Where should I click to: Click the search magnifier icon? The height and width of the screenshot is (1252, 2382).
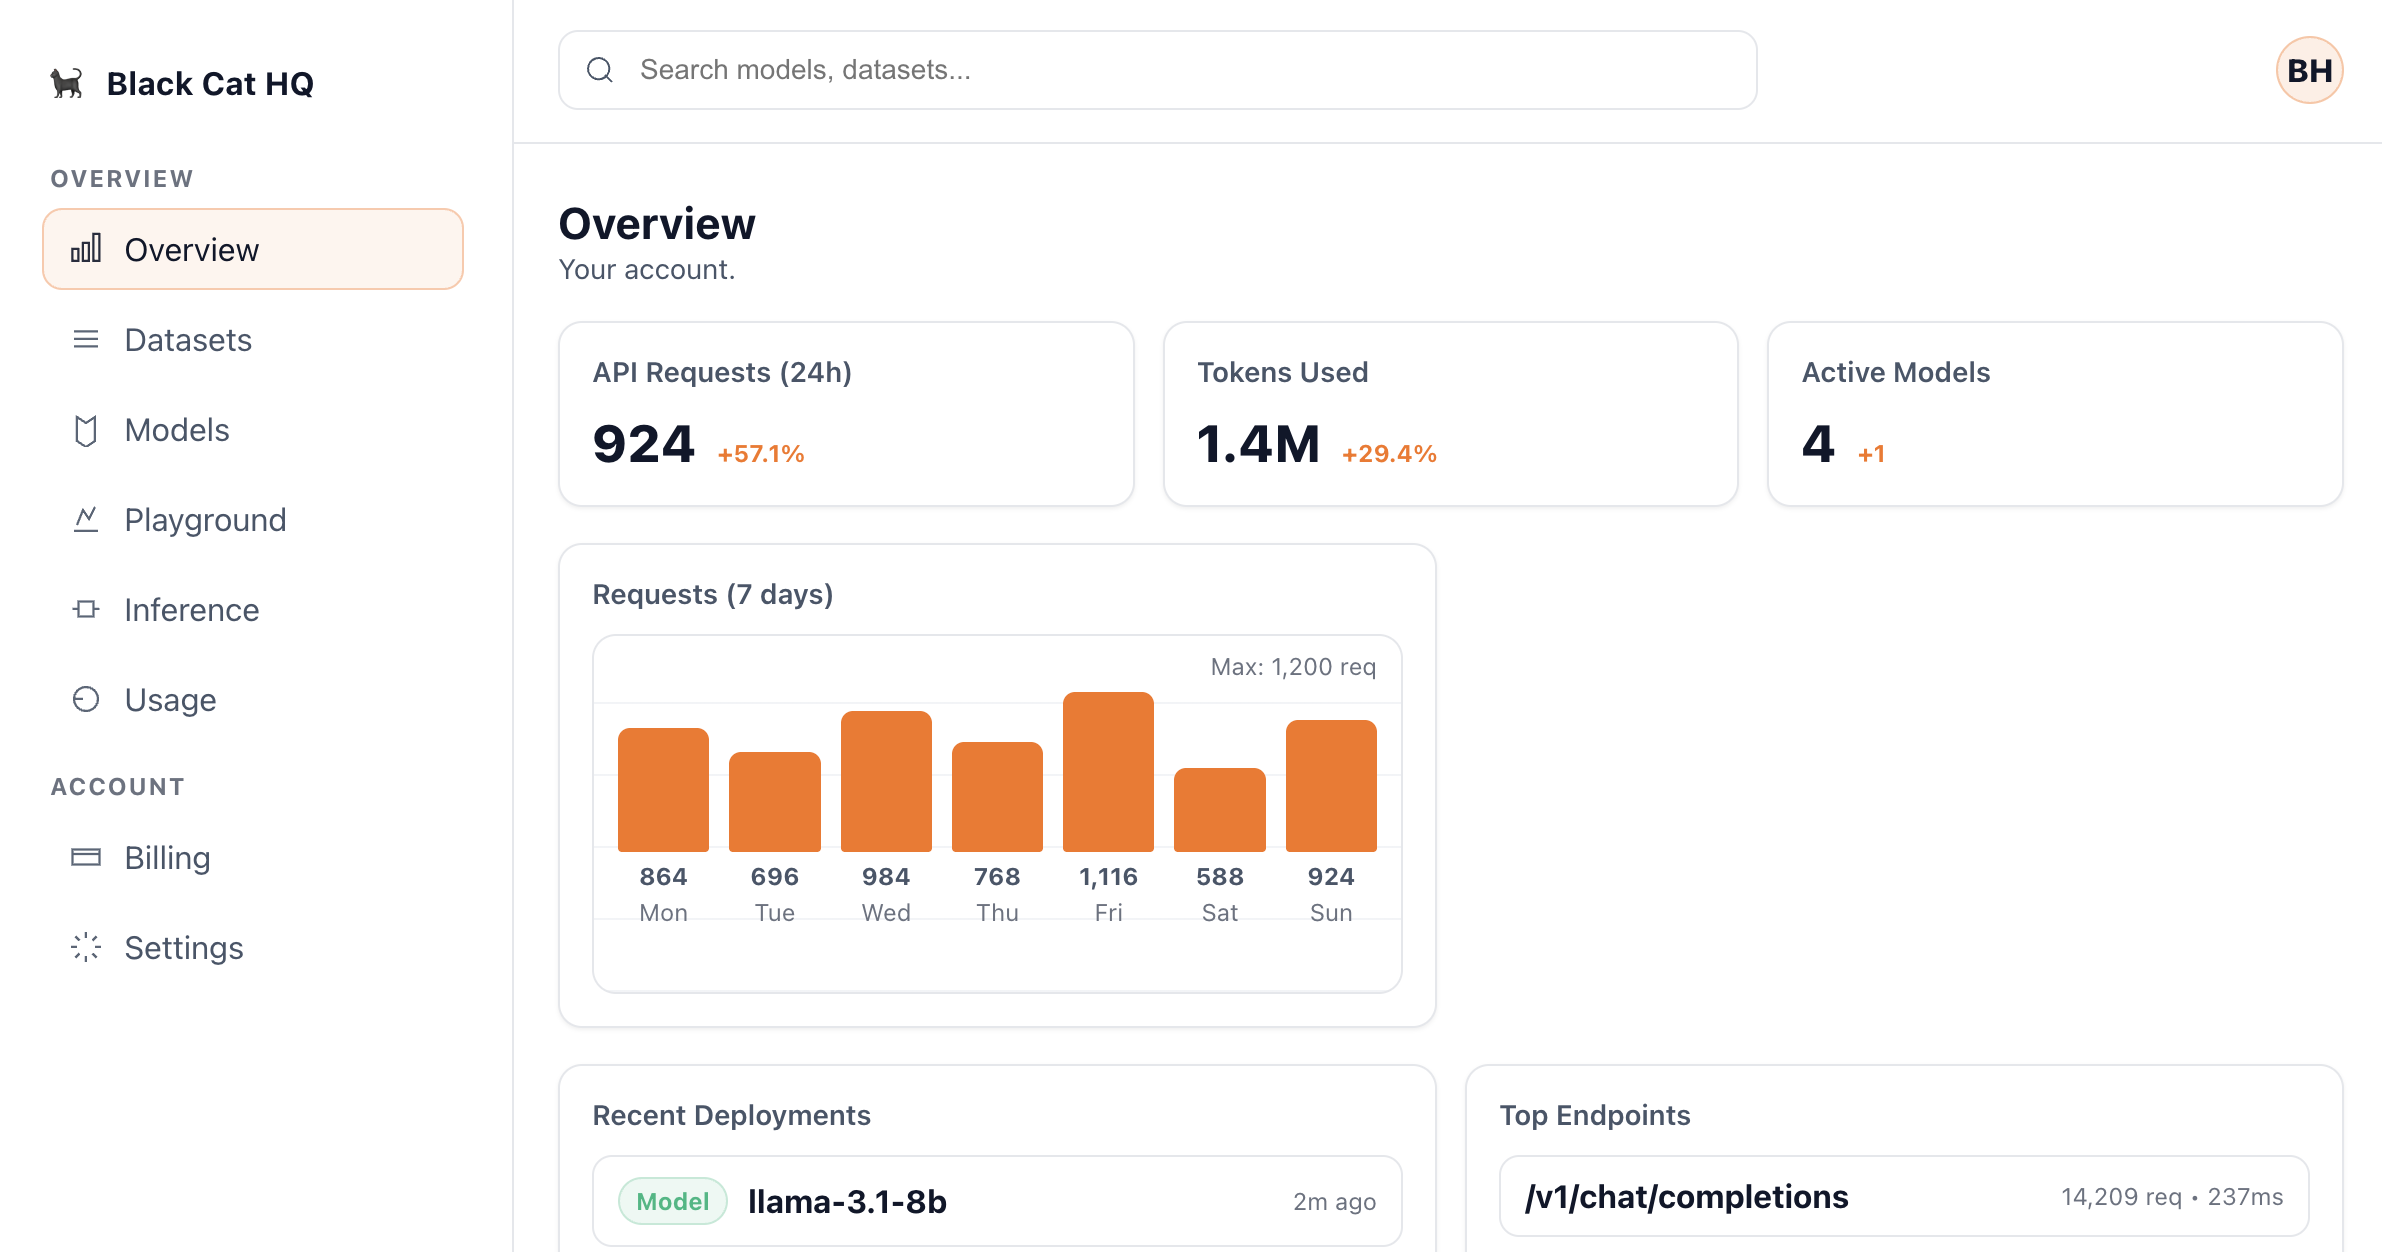pos(600,70)
